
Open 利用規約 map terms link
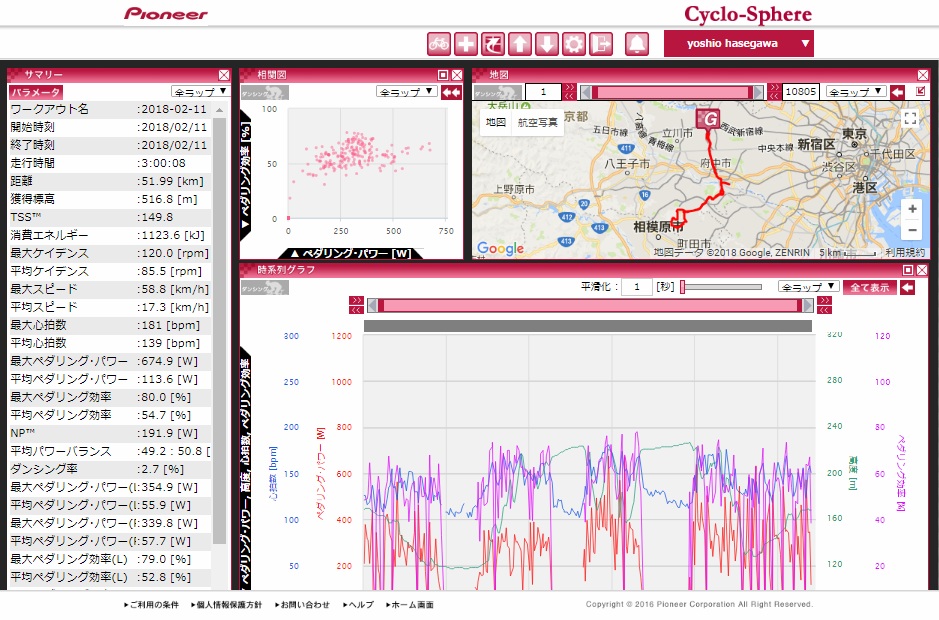tap(904, 253)
